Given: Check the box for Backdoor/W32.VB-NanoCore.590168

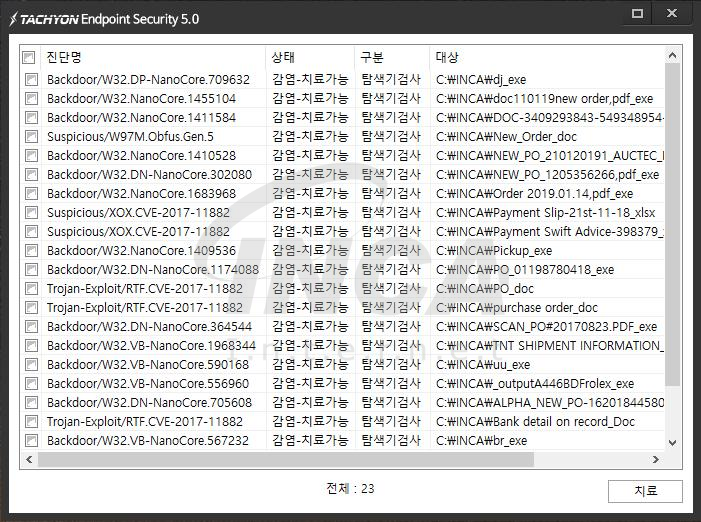Looking at the screenshot, I should (31, 365).
